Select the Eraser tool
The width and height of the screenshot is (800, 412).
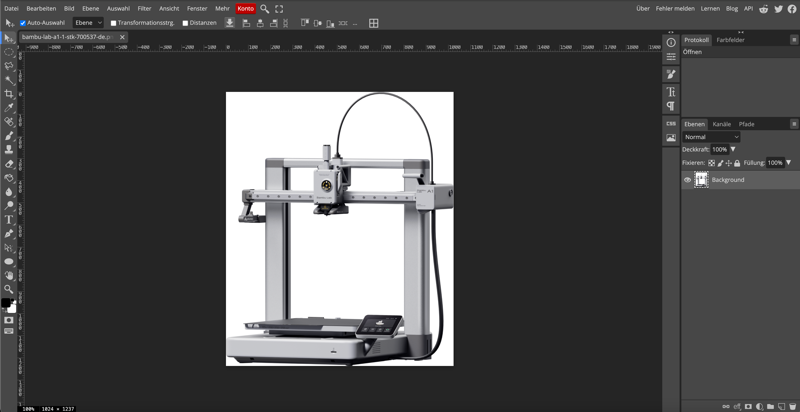[x=9, y=164]
